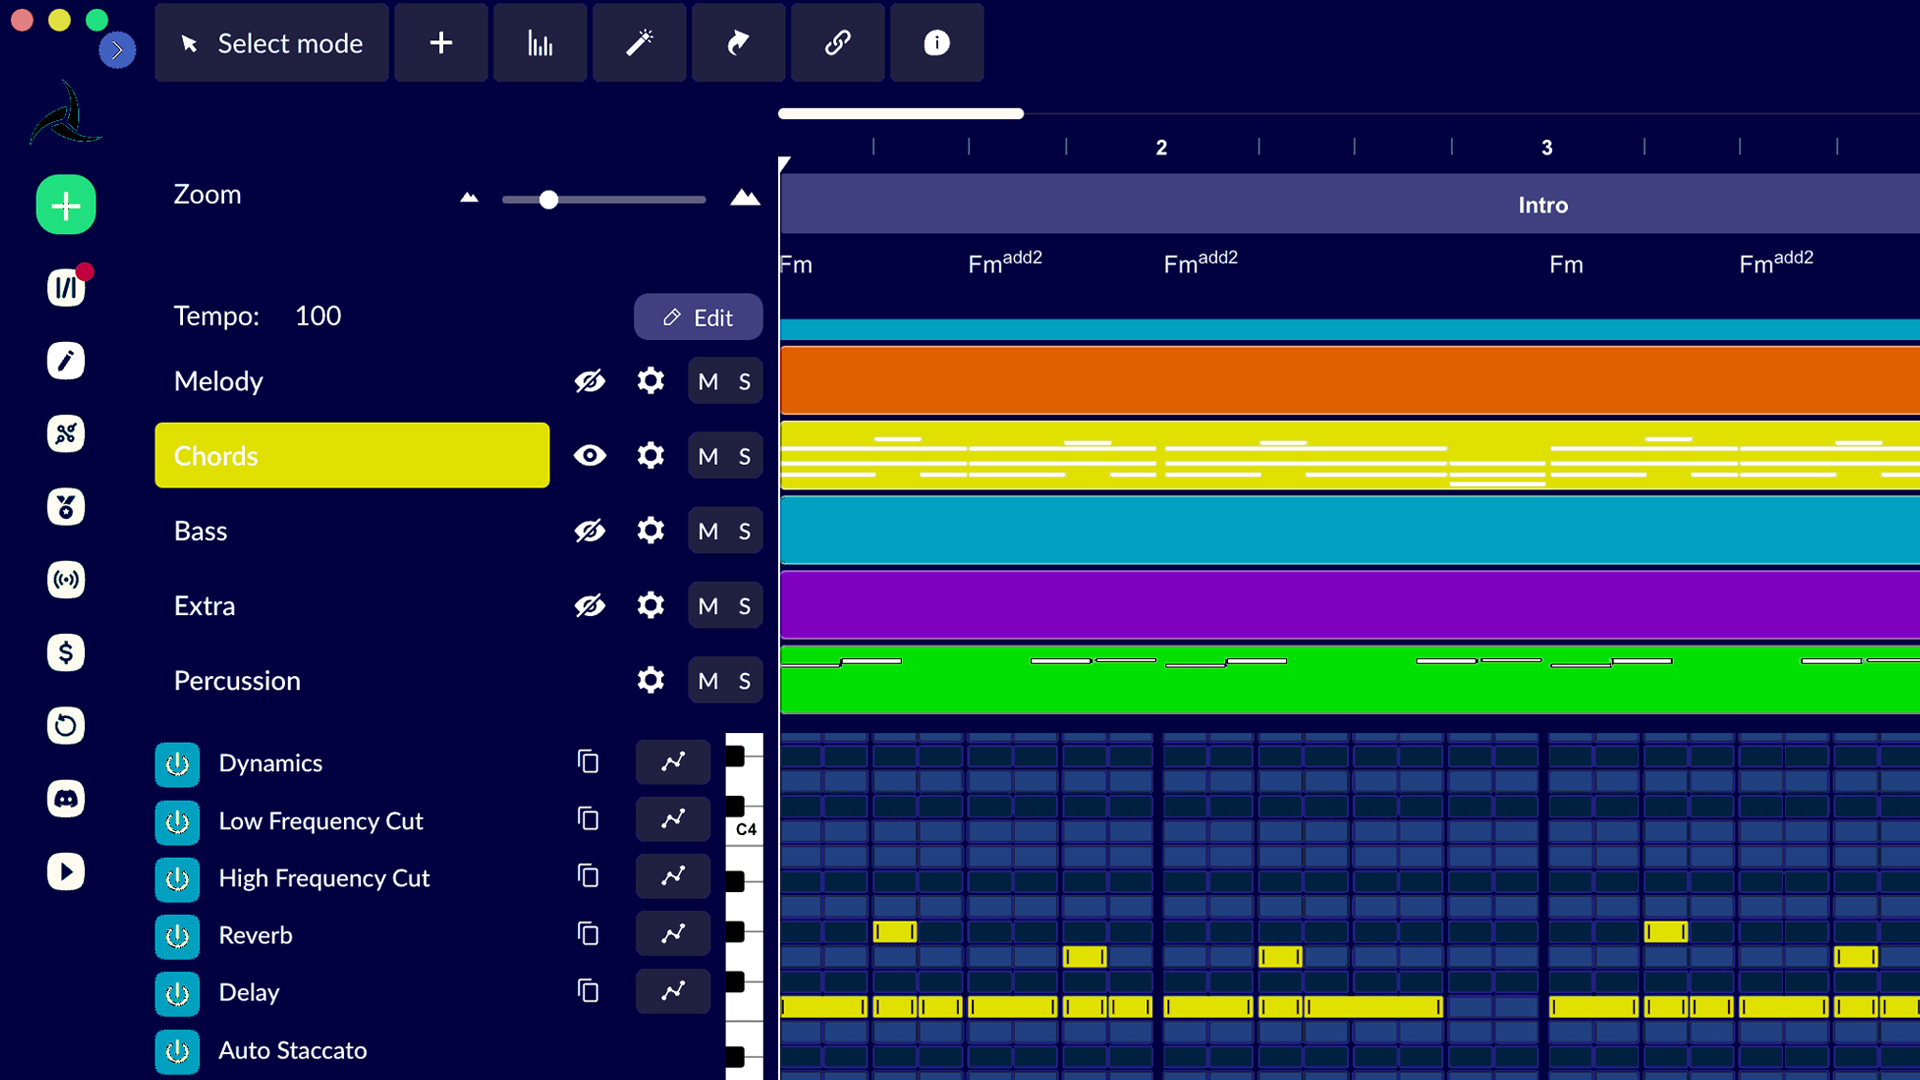Image resolution: width=1920 pixels, height=1080 pixels.
Task: Open the info icon in toolbar
Action: coord(936,43)
